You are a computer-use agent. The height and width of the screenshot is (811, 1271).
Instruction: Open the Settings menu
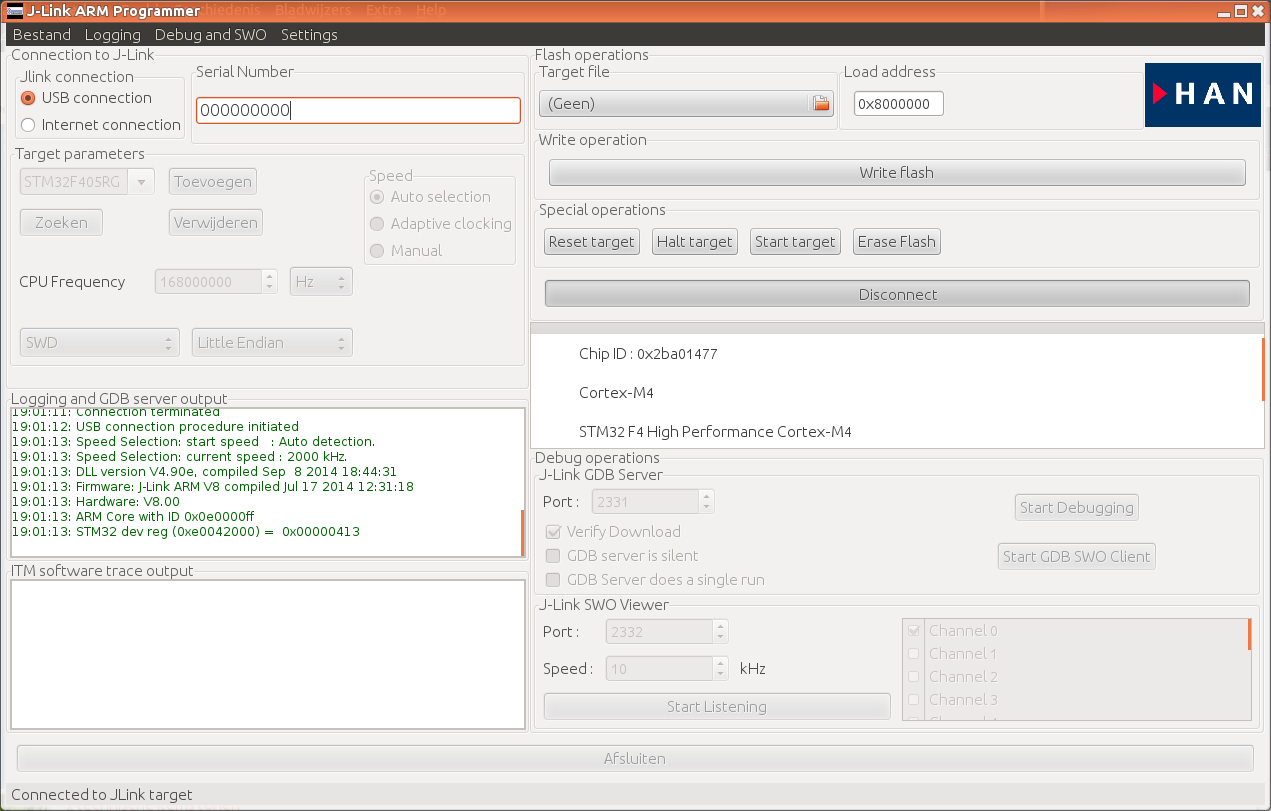309,35
